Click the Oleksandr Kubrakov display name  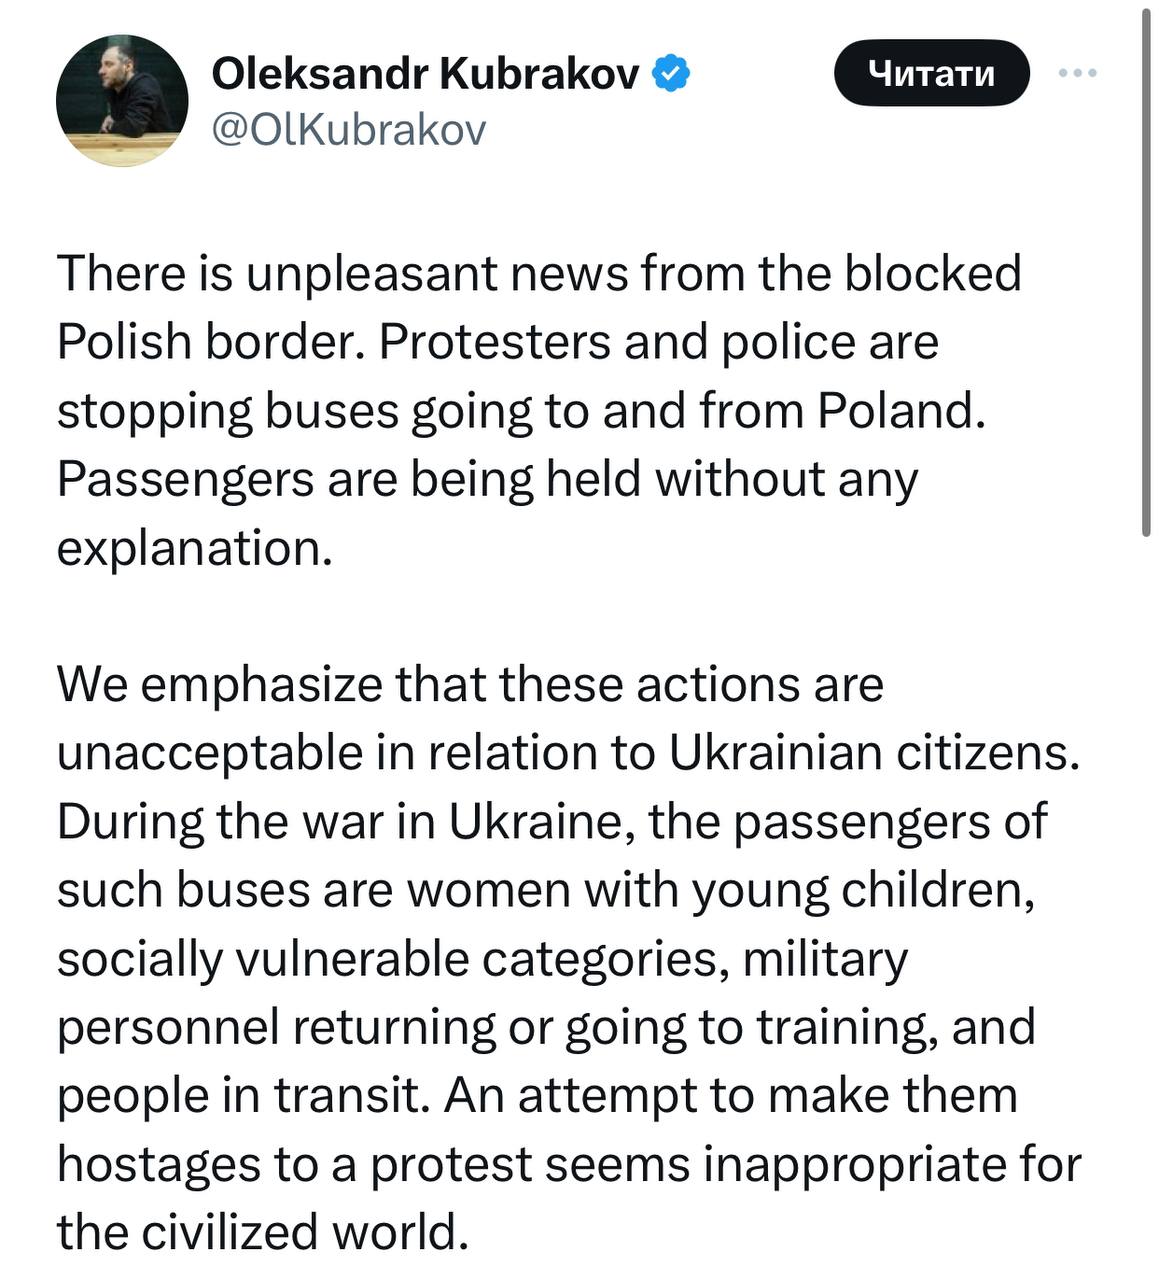point(426,73)
